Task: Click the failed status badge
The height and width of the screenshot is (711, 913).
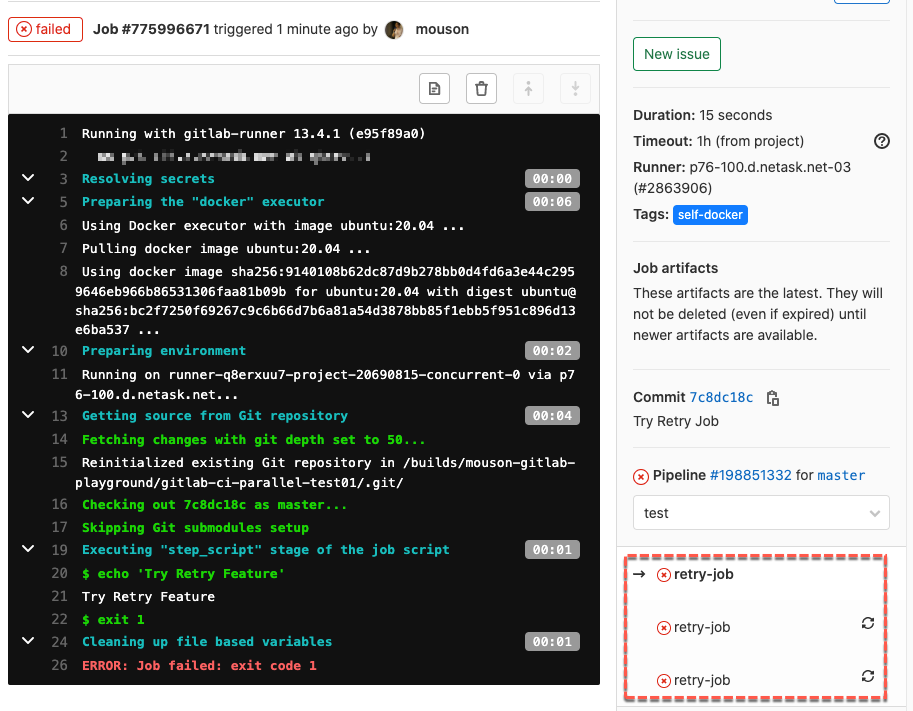Action: [x=45, y=29]
